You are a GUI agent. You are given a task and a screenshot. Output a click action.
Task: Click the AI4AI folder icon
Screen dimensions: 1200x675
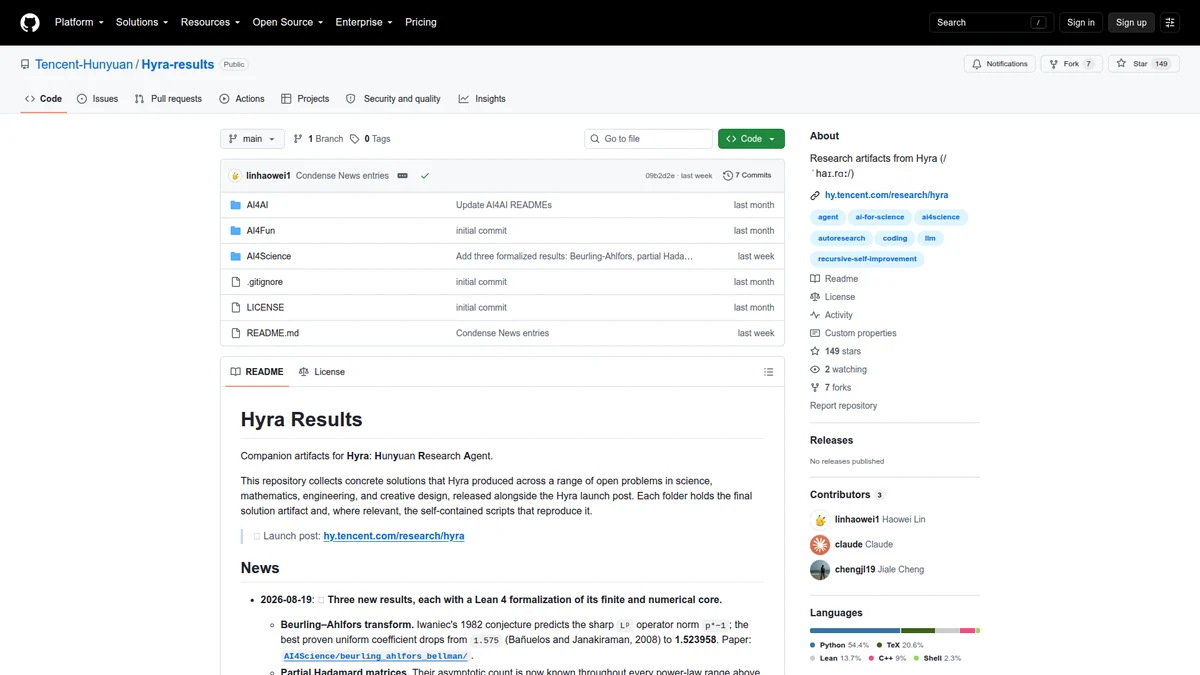tap(236, 205)
